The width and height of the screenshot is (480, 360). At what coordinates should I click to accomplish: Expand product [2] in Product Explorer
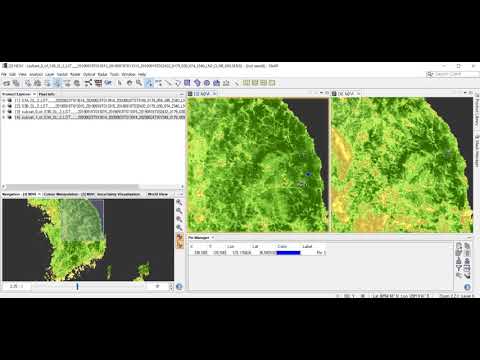pos(4,106)
